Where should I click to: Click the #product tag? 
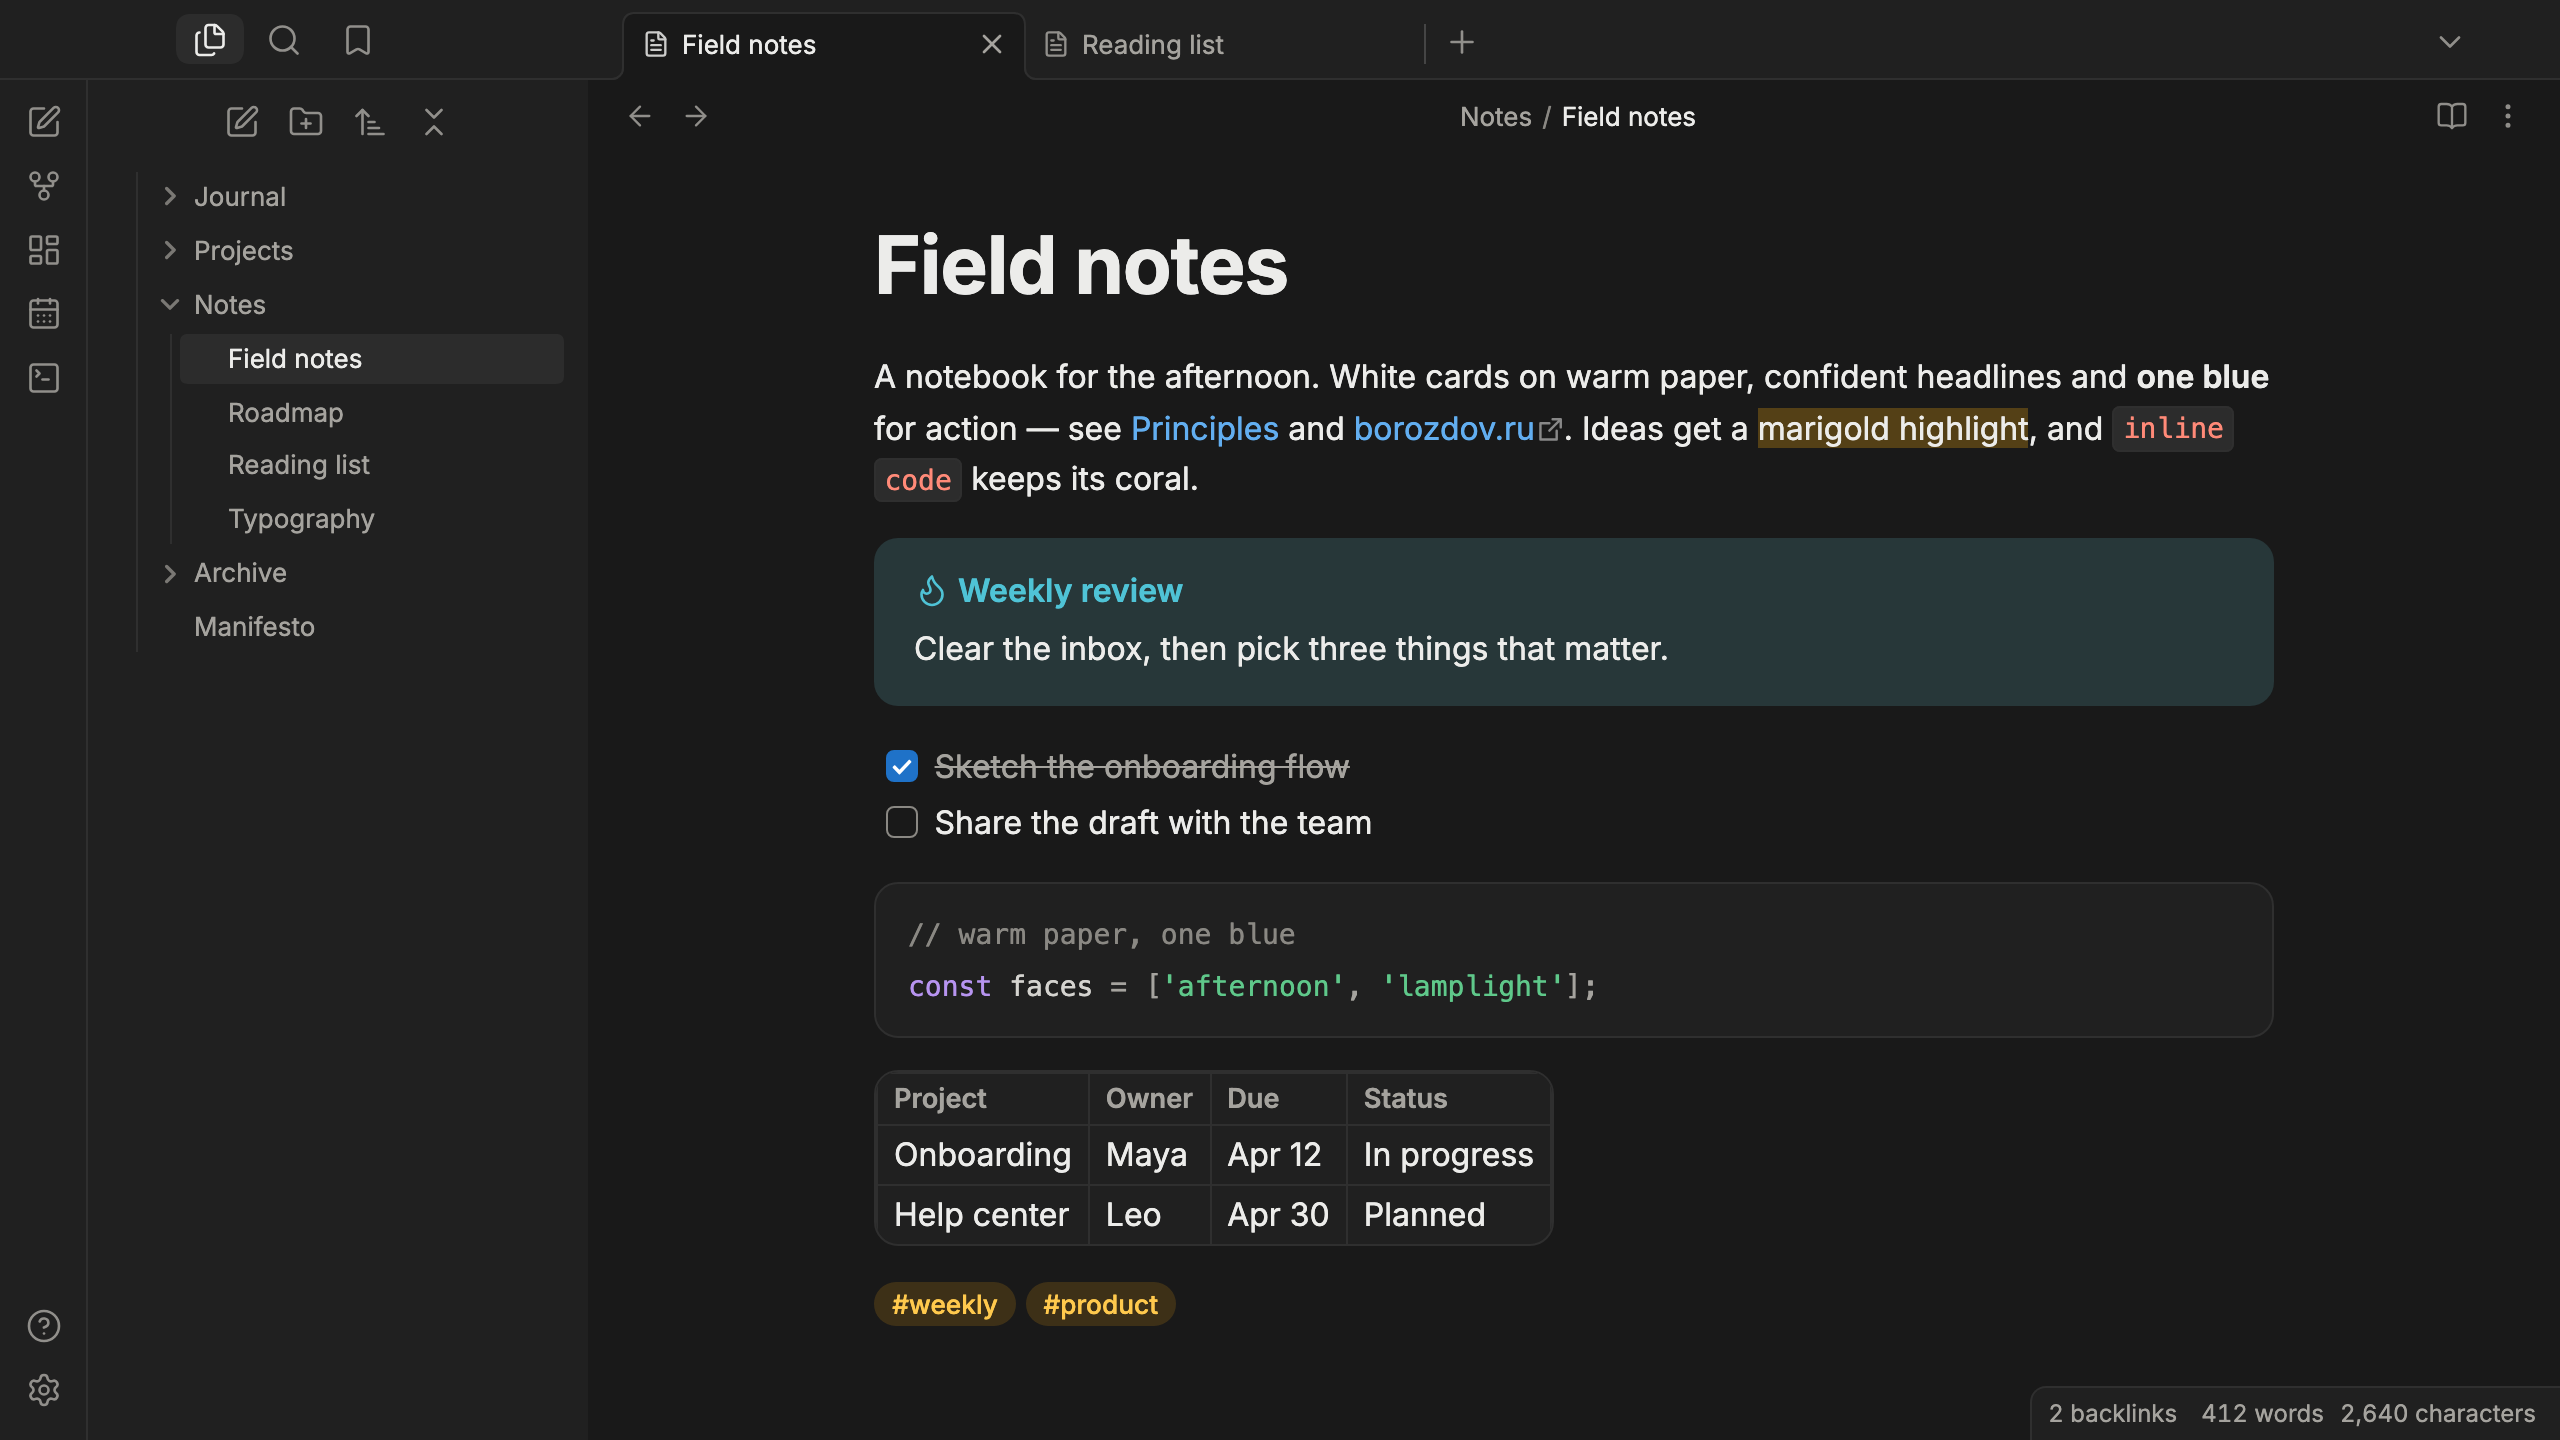1100,1304
